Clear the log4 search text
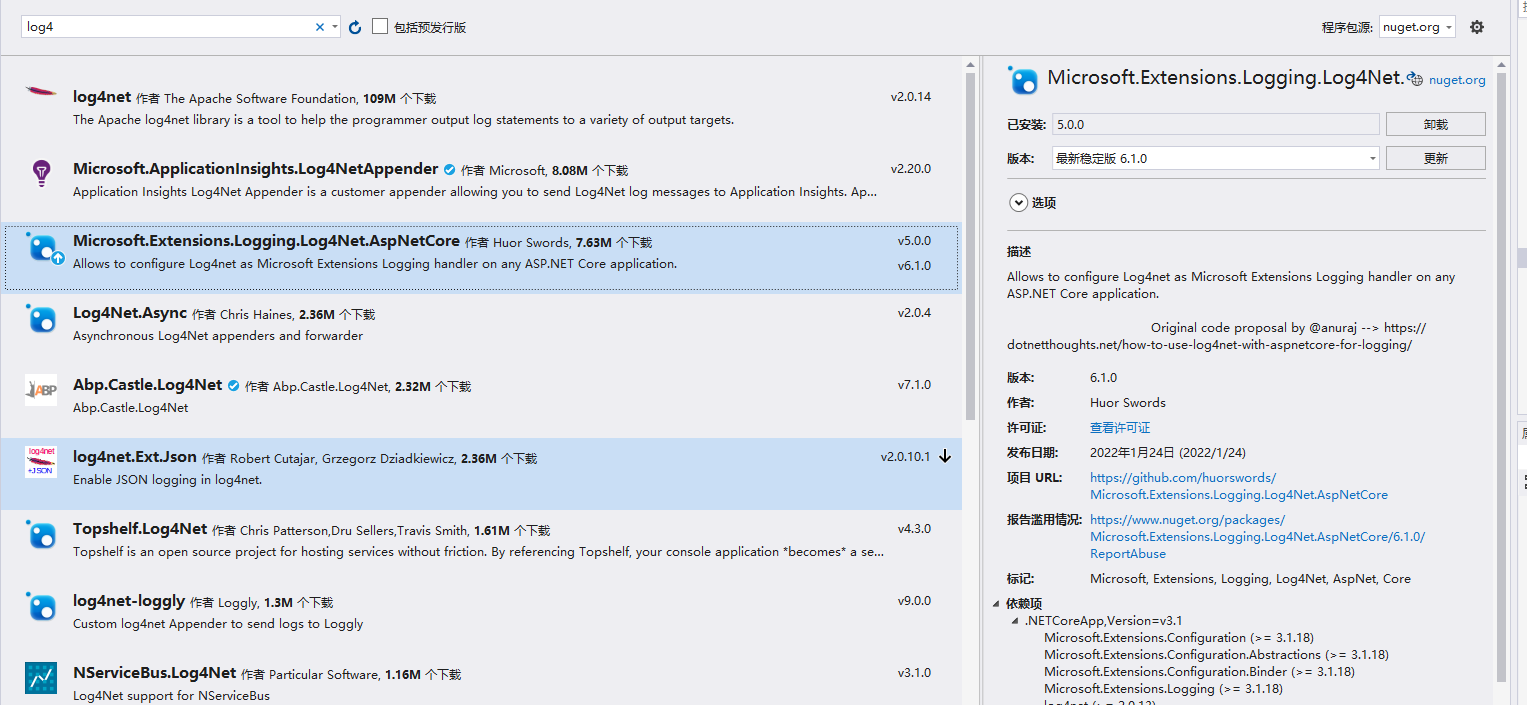The height and width of the screenshot is (705, 1527). point(320,27)
